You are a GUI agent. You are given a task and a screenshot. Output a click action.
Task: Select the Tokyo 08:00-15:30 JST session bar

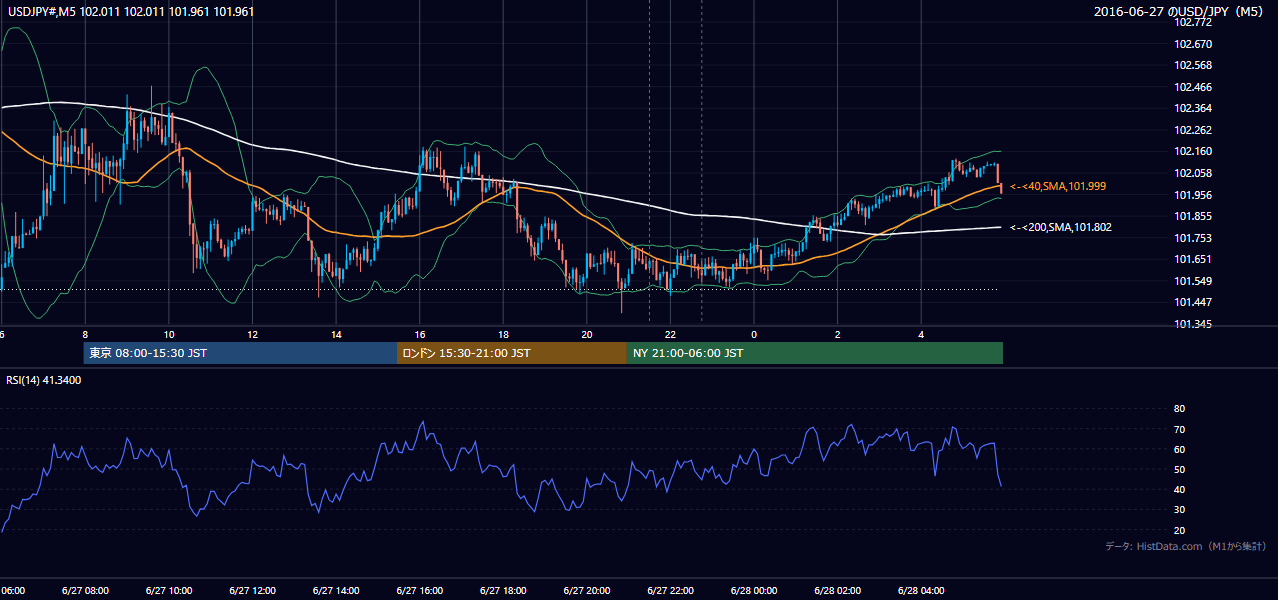click(x=240, y=353)
